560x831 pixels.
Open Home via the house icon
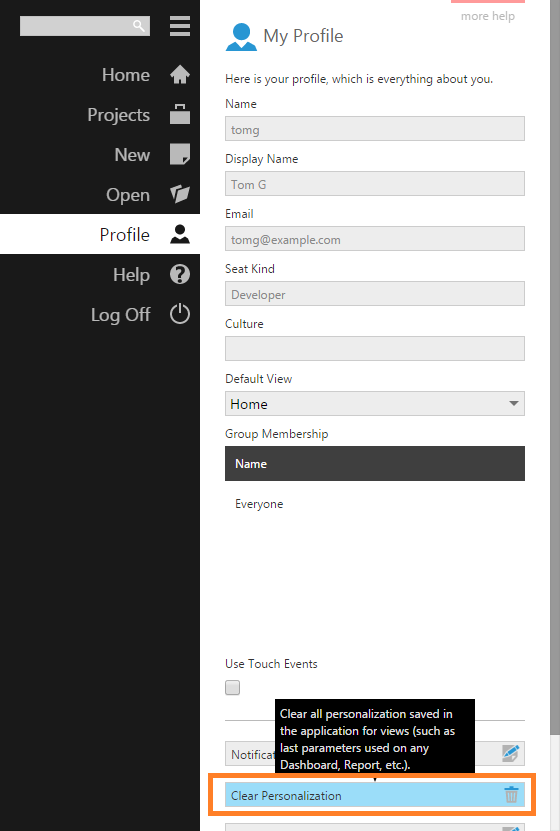[180, 75]
